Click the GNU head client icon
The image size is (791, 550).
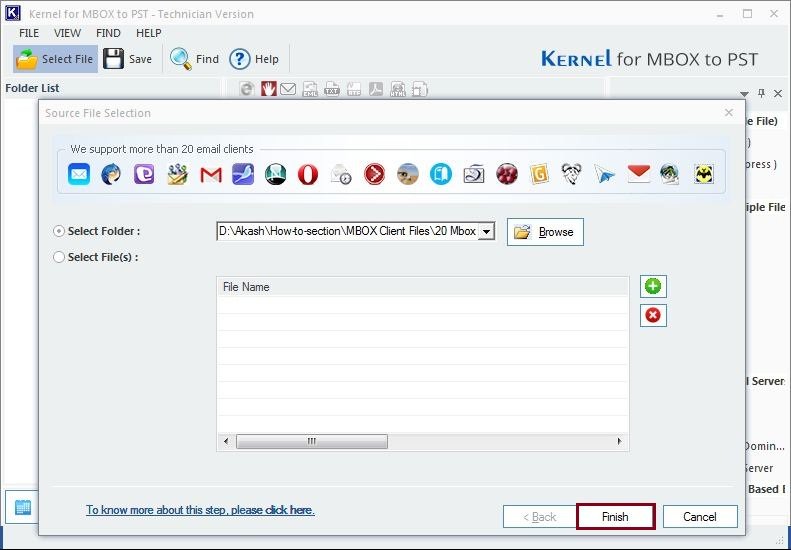pos(572,175)
